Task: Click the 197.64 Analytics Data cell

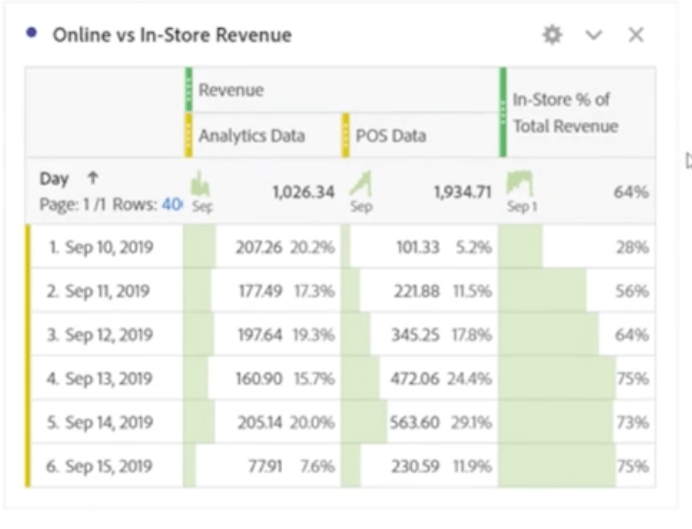Action: click(x=260, y=335)
